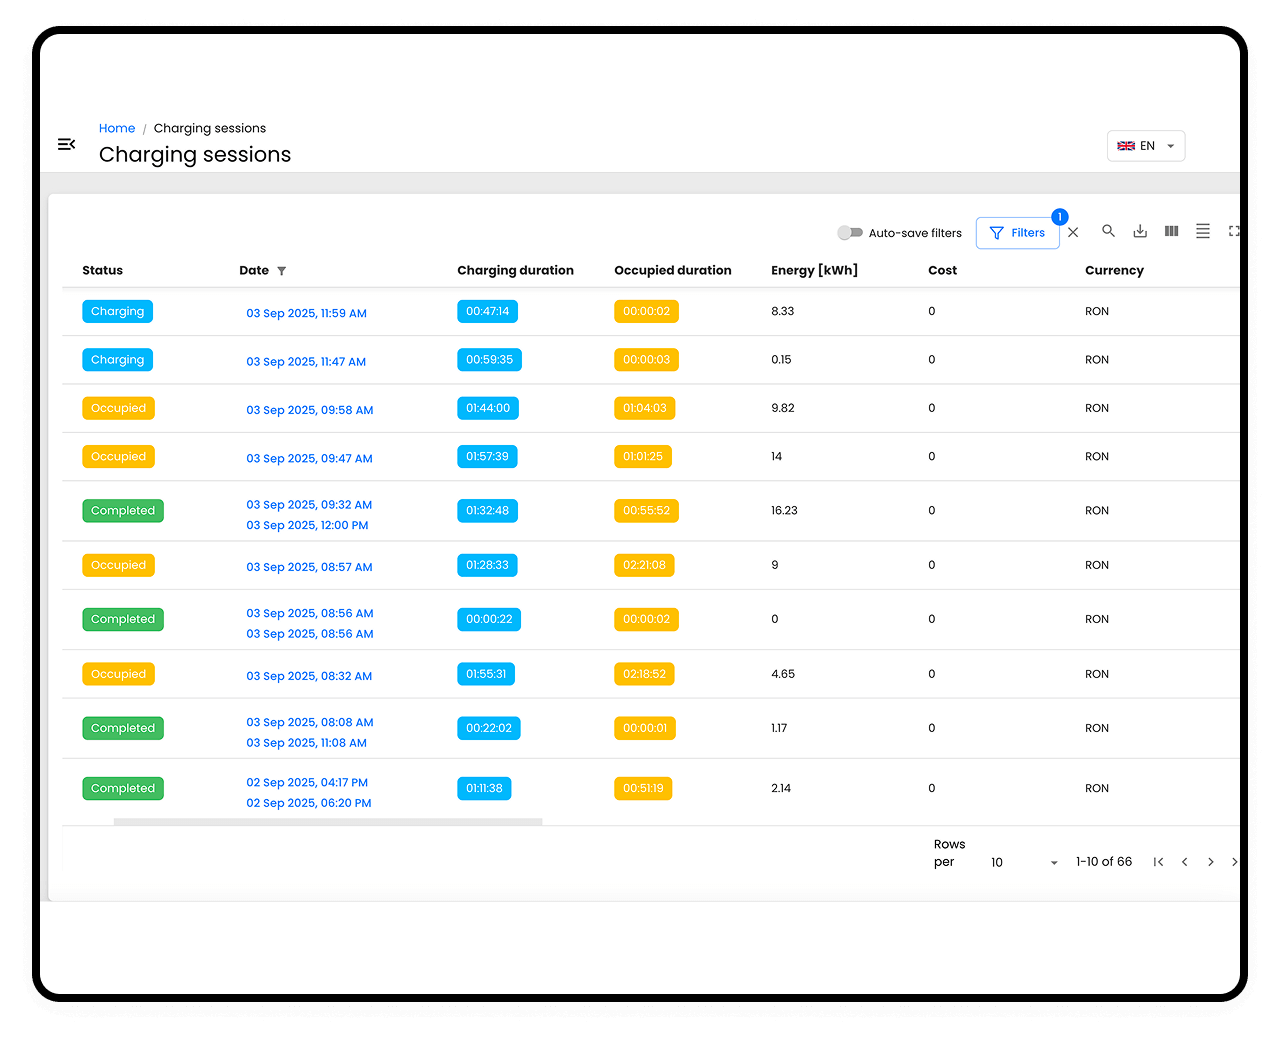This screenshot has width=1280, height=1040.
Task: Click the Date column filter icon
Action: click(x=282, y=271)
